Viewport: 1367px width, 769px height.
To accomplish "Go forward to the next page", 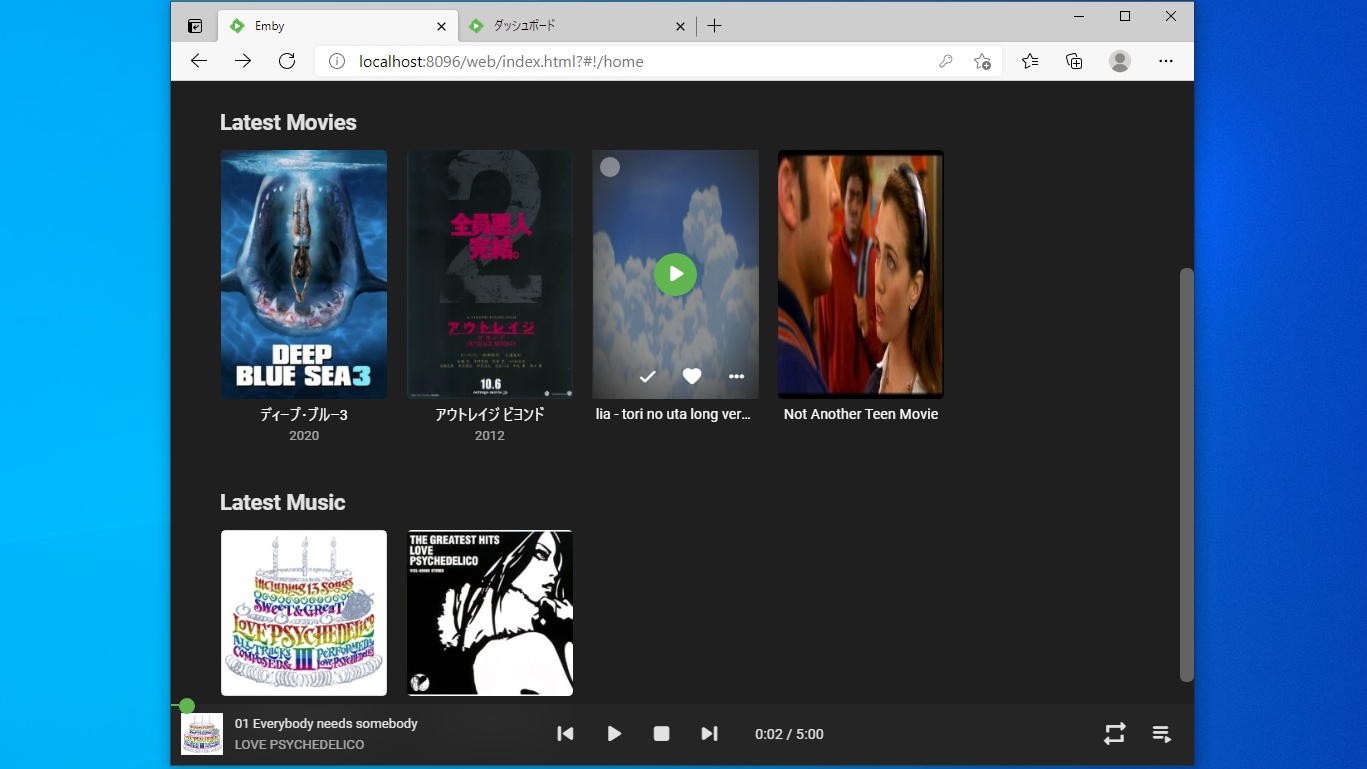I will point(243,61).
